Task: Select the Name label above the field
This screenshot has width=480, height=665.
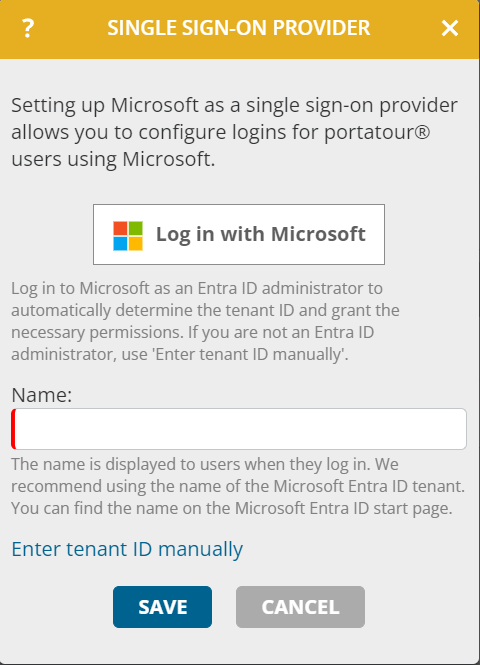Action: tap(42, 395)
